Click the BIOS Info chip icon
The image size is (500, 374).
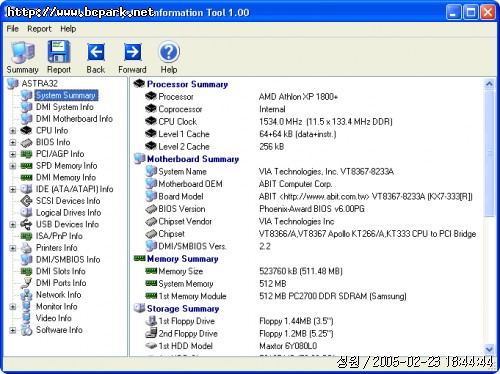pyautogui.click(x=26, y=143)
